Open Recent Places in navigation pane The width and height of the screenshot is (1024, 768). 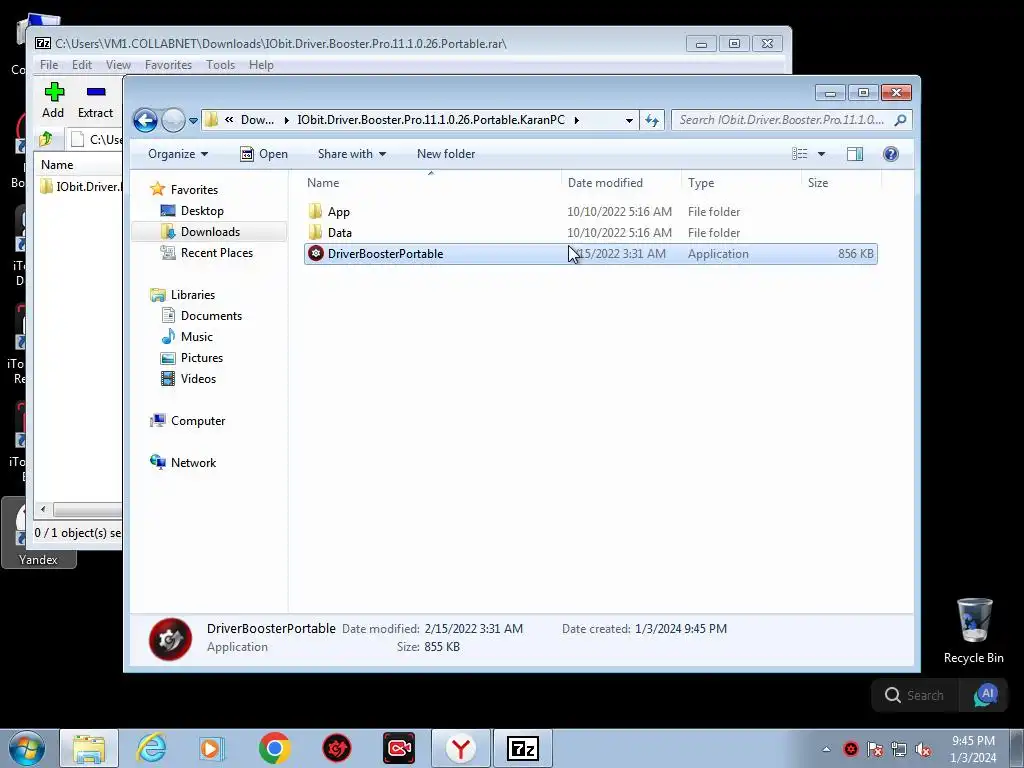coord(216,253)
